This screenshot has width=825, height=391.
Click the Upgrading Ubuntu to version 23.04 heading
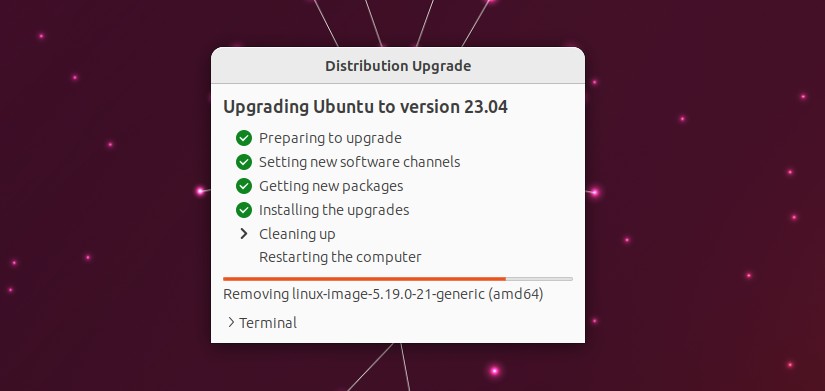(x=365, y=107)
